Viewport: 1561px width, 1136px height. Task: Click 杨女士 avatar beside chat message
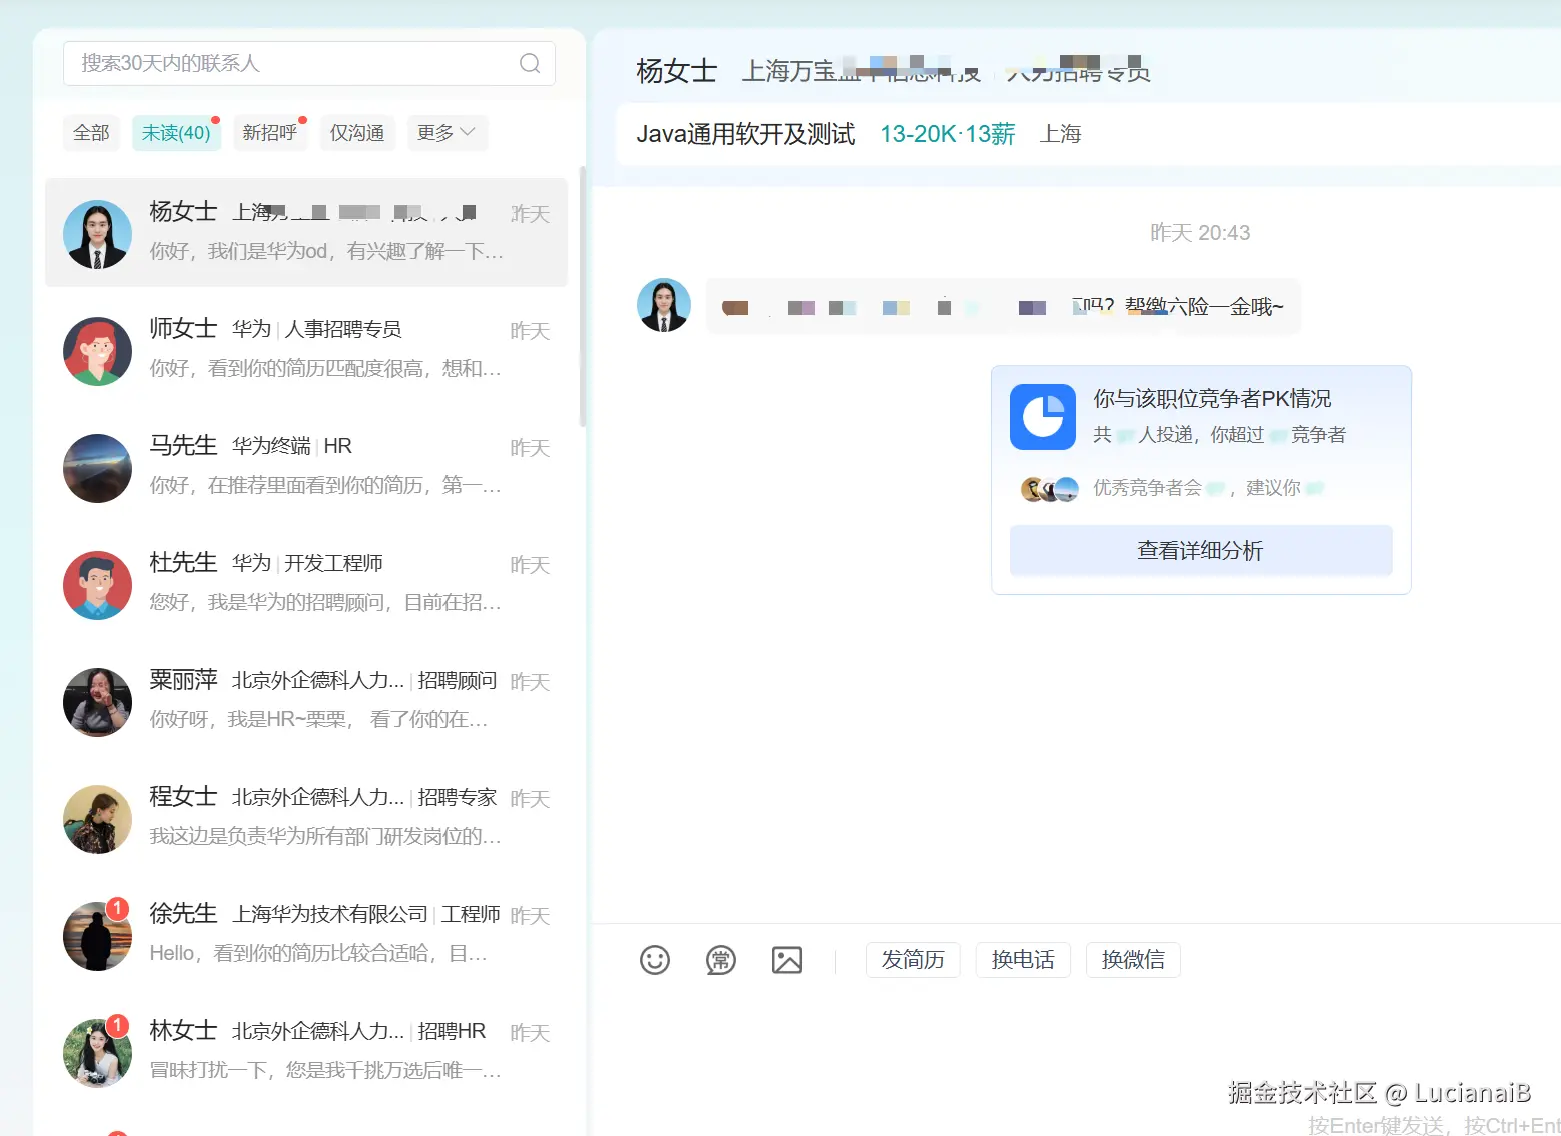664,305
